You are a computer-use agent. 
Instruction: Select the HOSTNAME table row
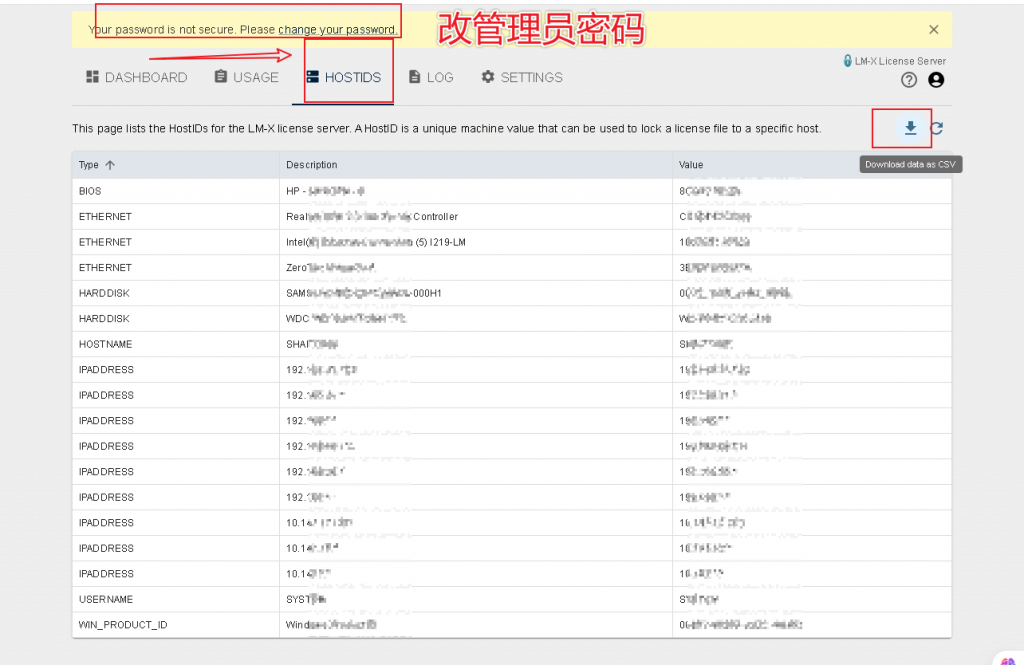pos(105,344)
